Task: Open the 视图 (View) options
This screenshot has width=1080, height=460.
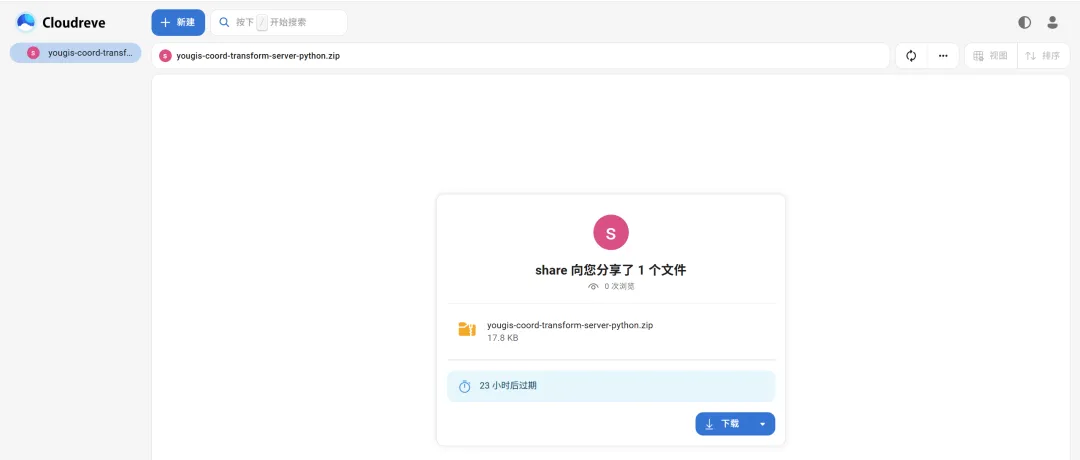Action: tap(990, 56)
